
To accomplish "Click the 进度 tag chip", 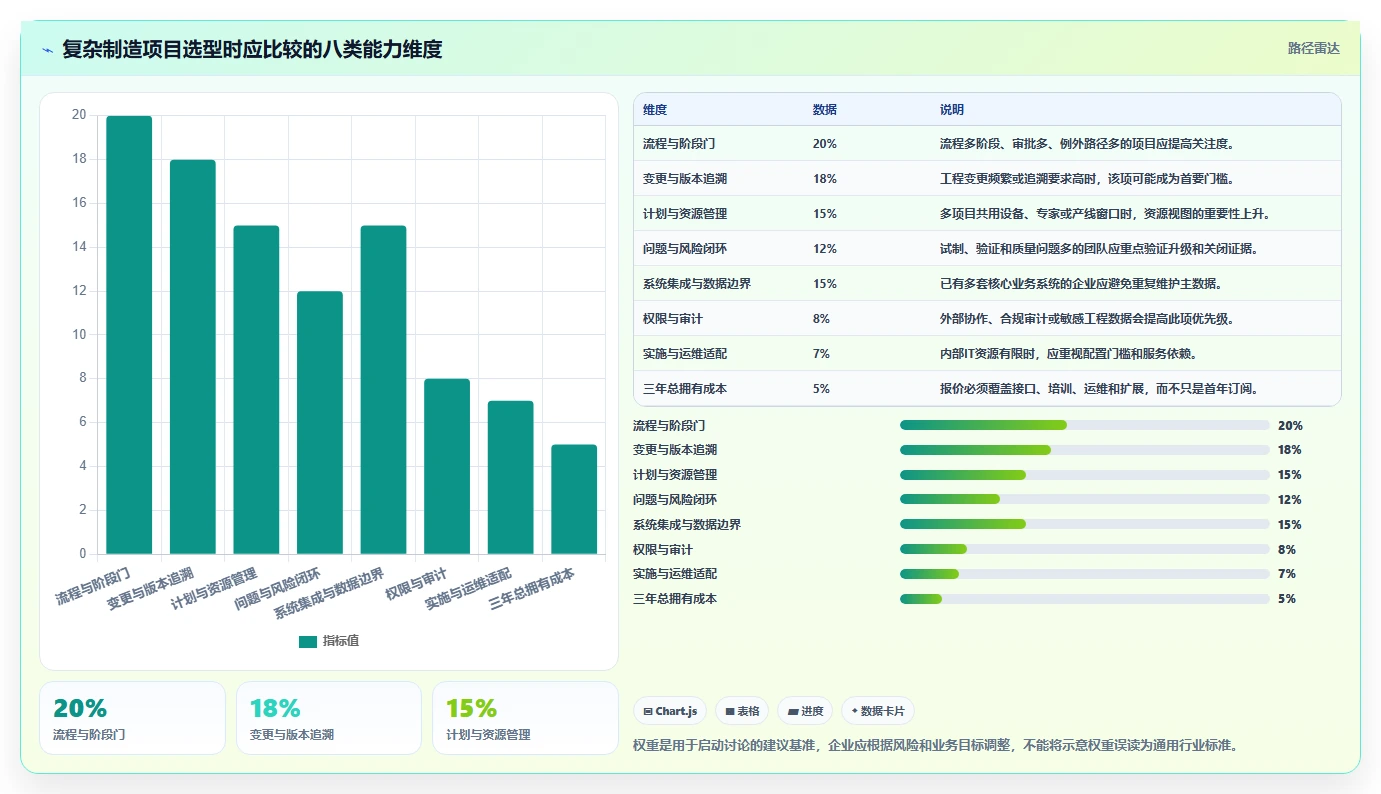I will click(805, 711).
